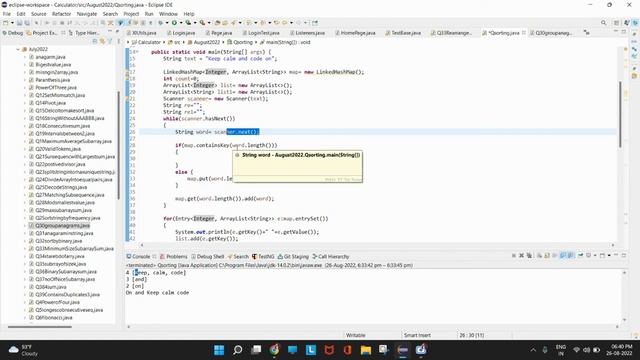Show hidden system tray icons chevron

[x=533, y=350]
